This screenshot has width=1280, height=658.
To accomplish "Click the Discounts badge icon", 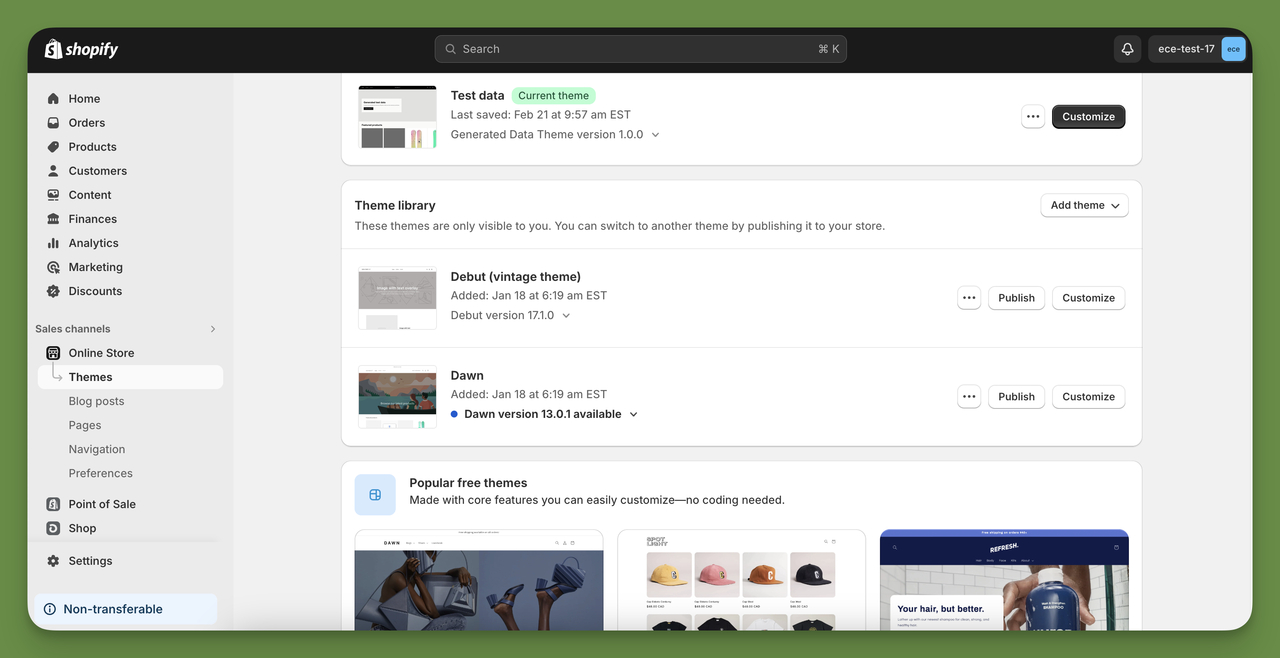I will pyautogui.click(x=54, y=291).
